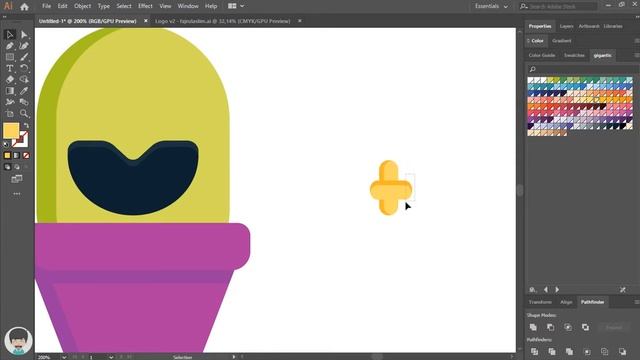Image resolution: width=640 pixels, height=360 pixels.
Task: Set paint mode to Gradient
Action: coord(16,156)
